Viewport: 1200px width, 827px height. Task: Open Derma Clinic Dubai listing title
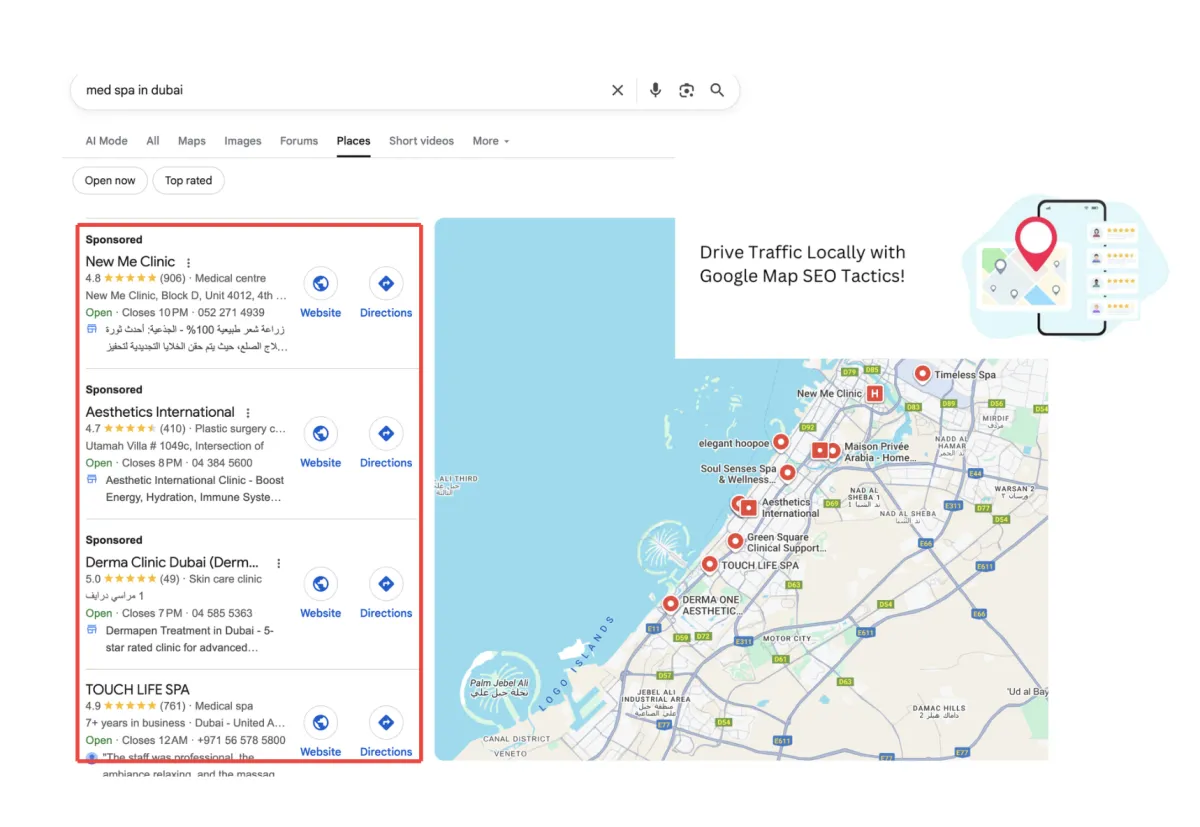point(172,562)
